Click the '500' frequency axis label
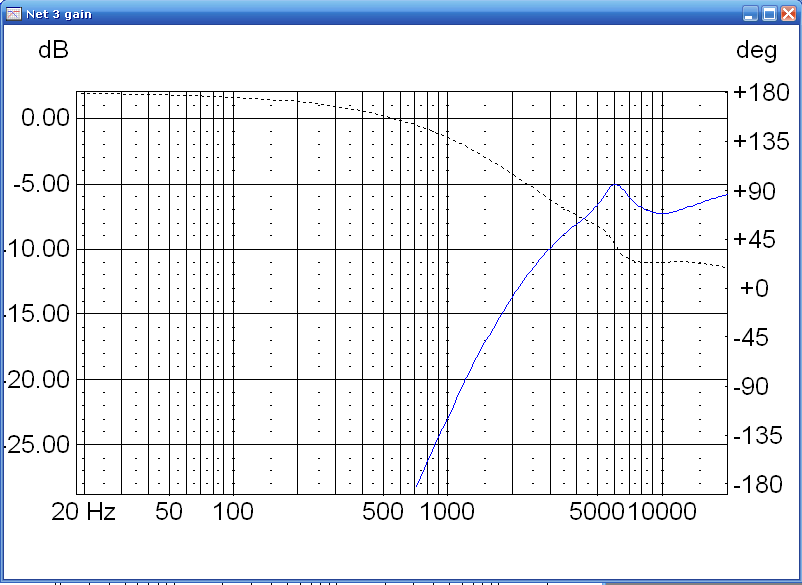 coord(384,512)
